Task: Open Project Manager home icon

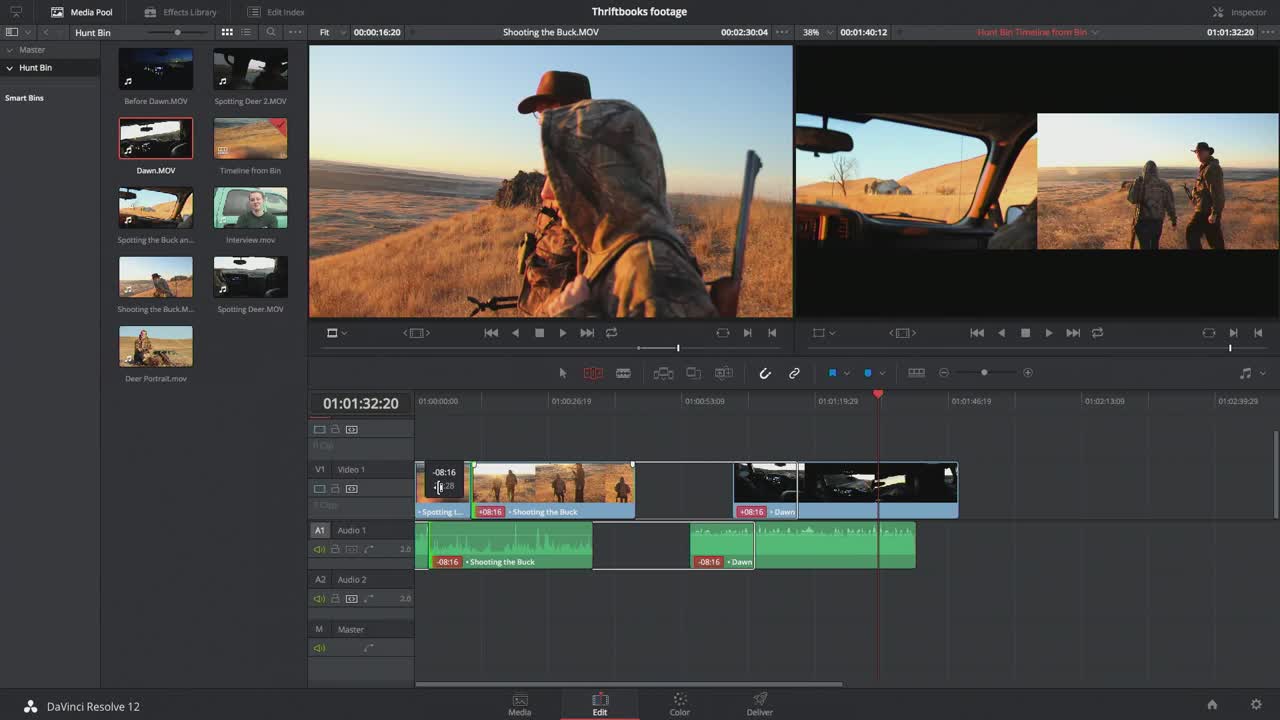Action: (1212, 704)
